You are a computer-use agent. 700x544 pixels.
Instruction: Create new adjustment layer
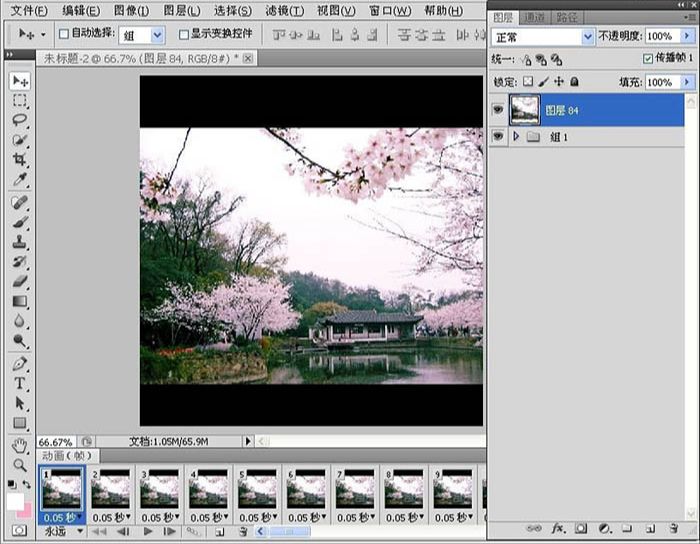(x=604, y=529)
